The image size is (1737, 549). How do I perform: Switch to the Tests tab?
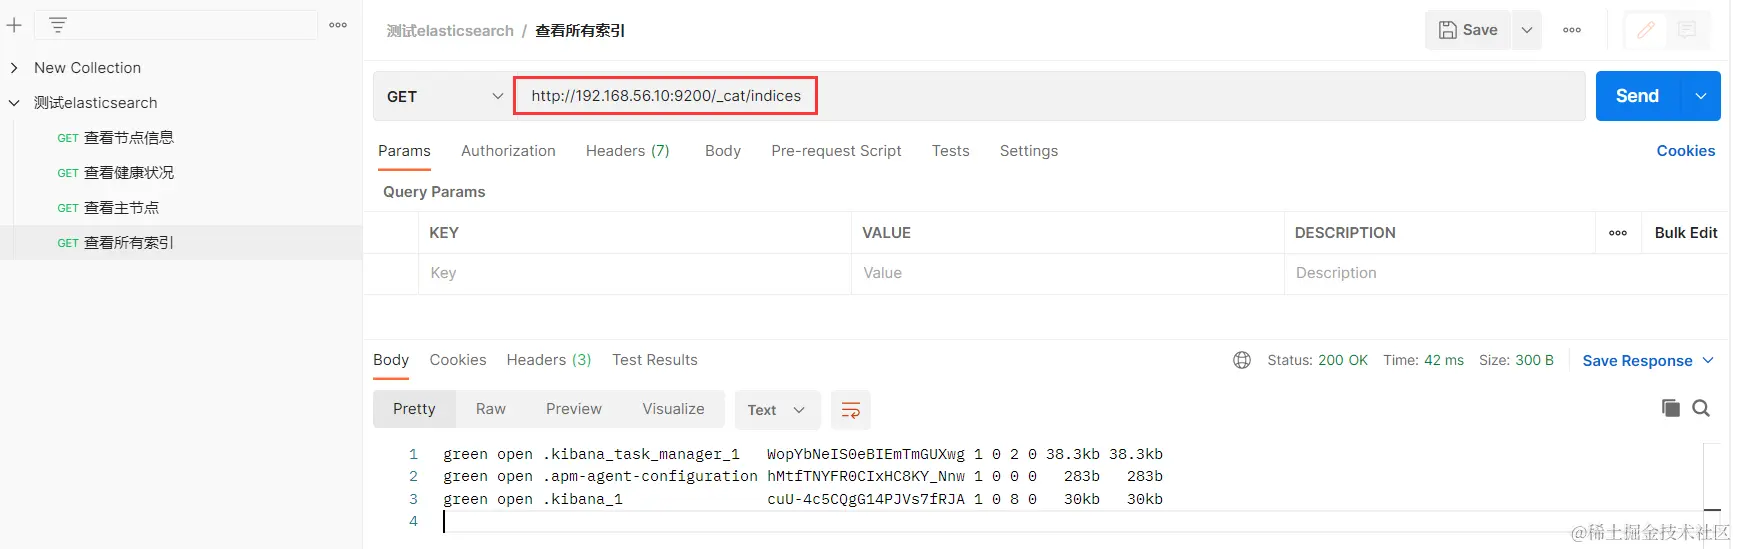tap(951, 151)
